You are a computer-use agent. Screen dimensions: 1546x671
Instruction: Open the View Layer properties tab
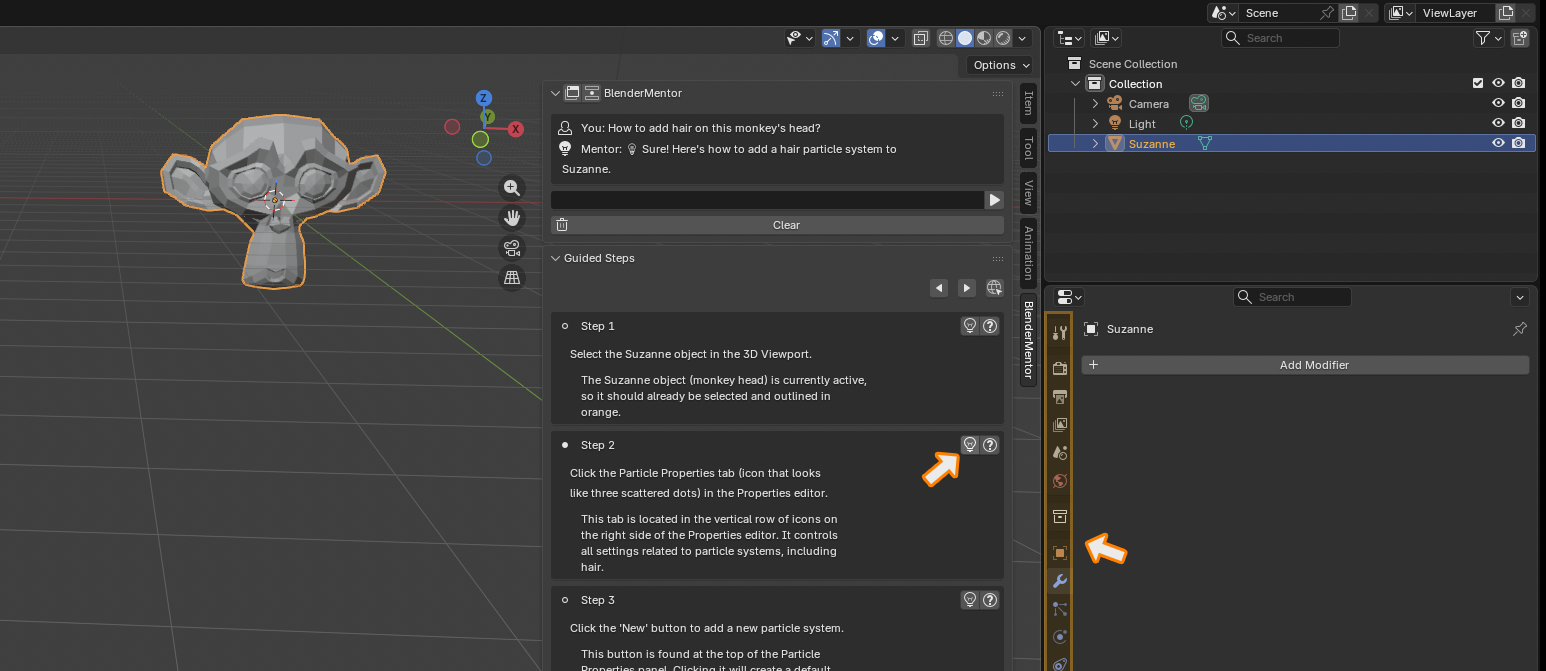[x=1060, y=424]
